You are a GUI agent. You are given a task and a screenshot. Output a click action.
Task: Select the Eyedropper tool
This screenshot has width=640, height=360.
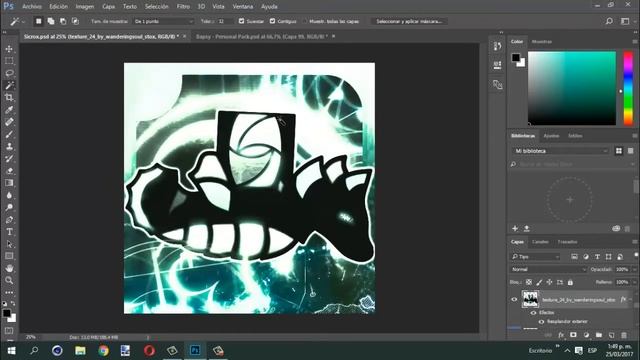tap(9, 110)
